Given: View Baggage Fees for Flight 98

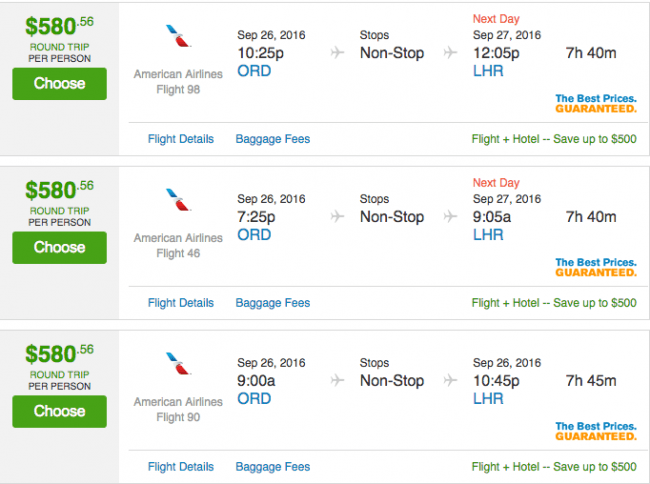Looking at the screenshot, I should (x=273, y=139).
